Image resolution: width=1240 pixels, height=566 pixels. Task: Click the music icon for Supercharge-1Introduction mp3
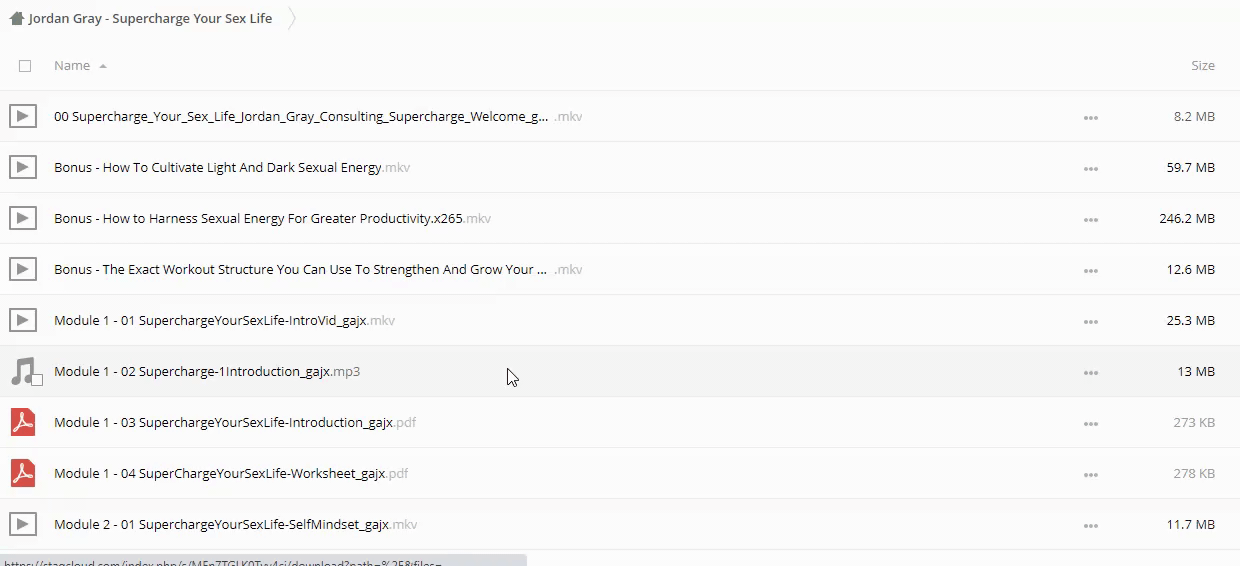coord(21,371)
